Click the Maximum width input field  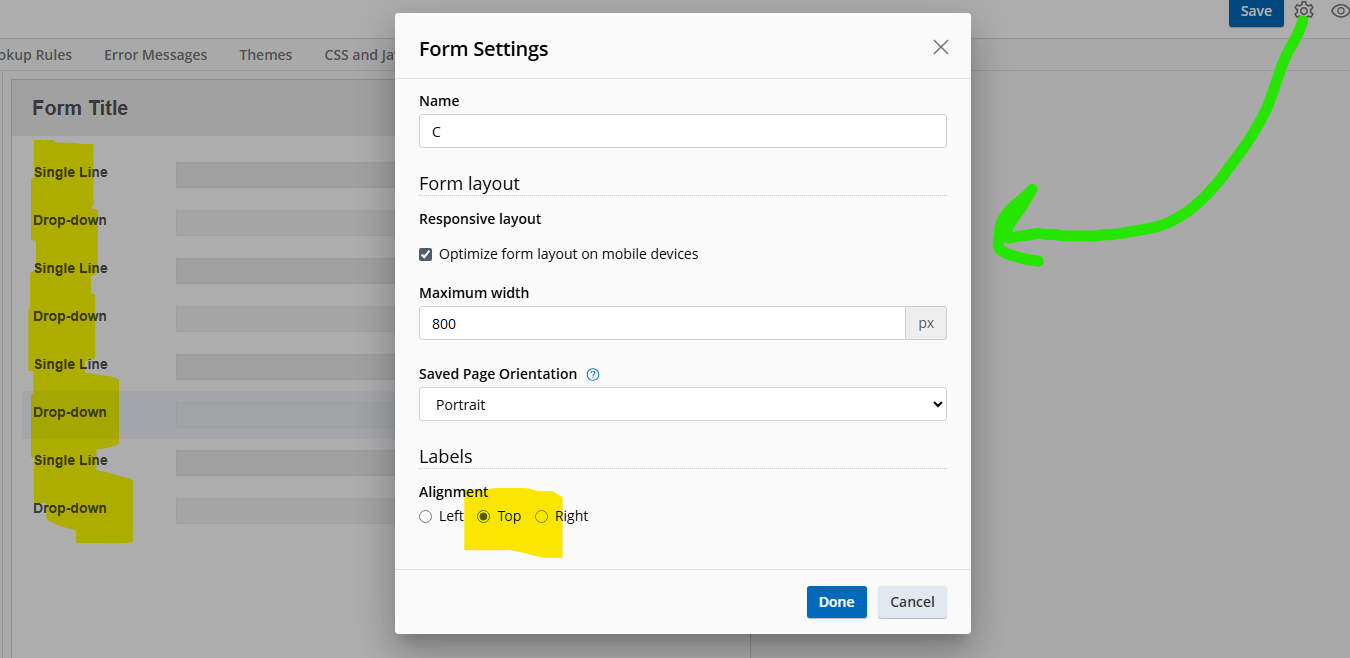[662, 323]
